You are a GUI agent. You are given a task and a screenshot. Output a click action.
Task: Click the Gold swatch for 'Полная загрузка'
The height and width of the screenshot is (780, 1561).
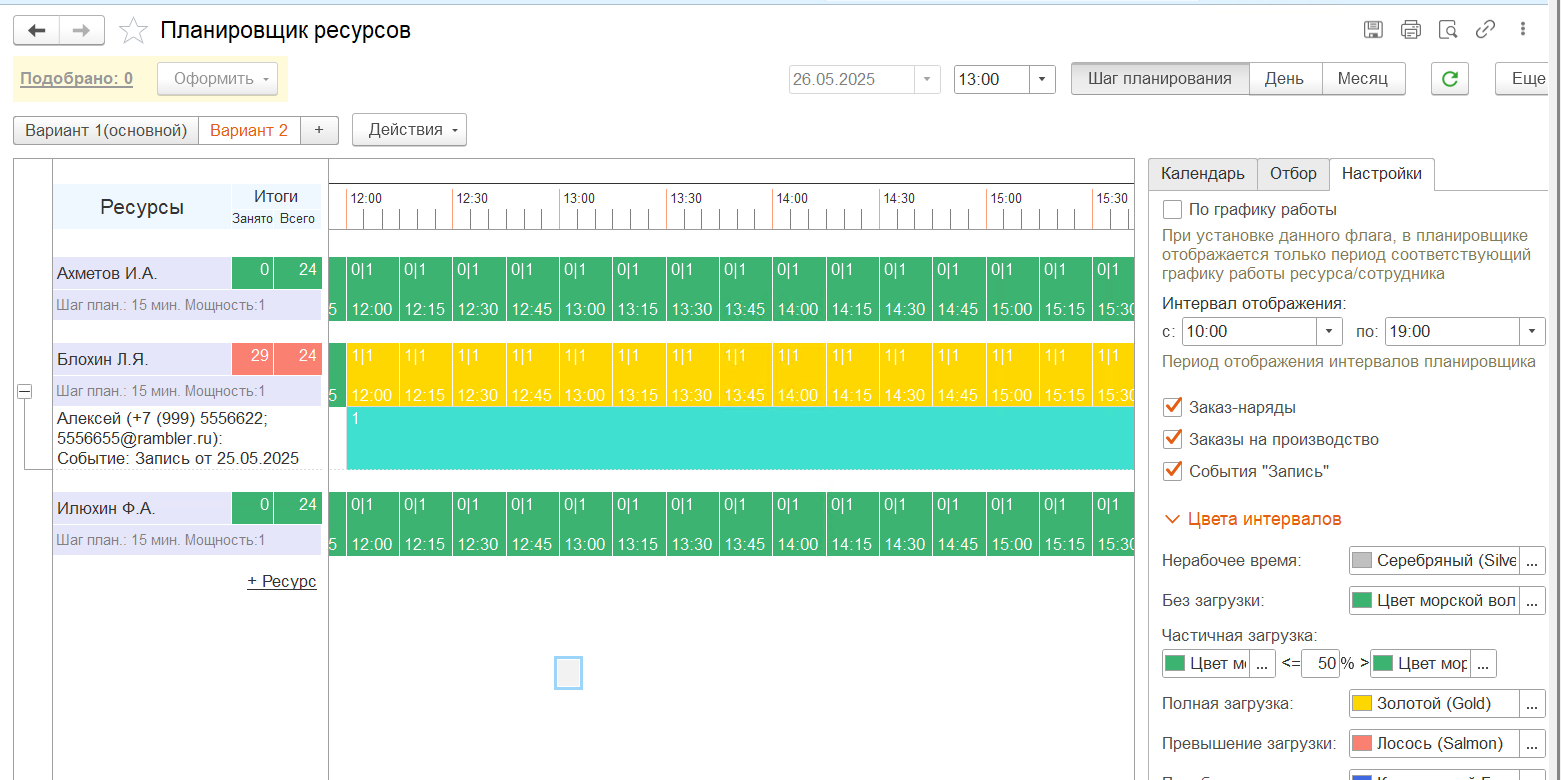1362,703
